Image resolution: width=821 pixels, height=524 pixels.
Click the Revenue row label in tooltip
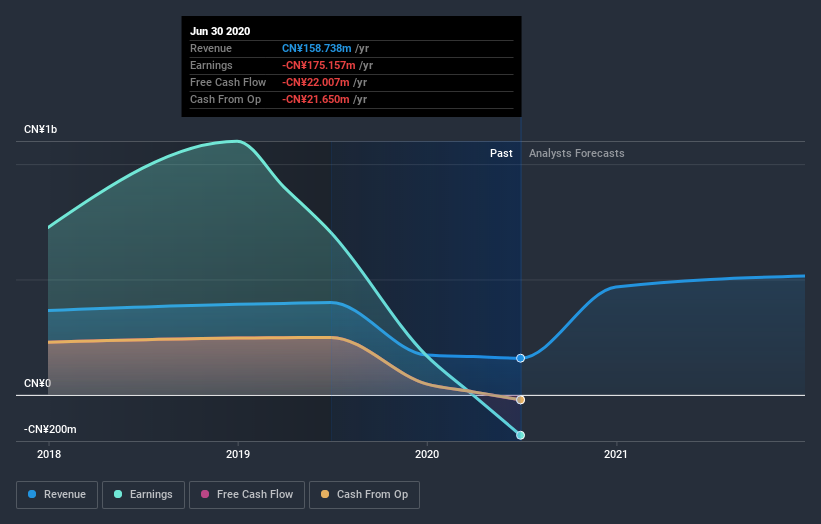[x=210, y=48]
